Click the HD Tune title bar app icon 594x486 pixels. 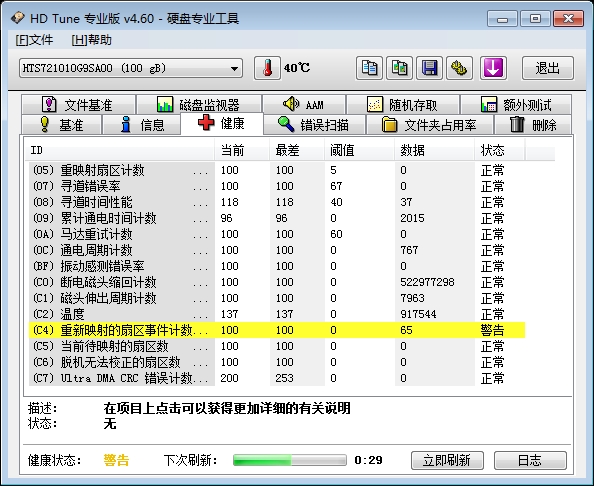tap(17, 18)
